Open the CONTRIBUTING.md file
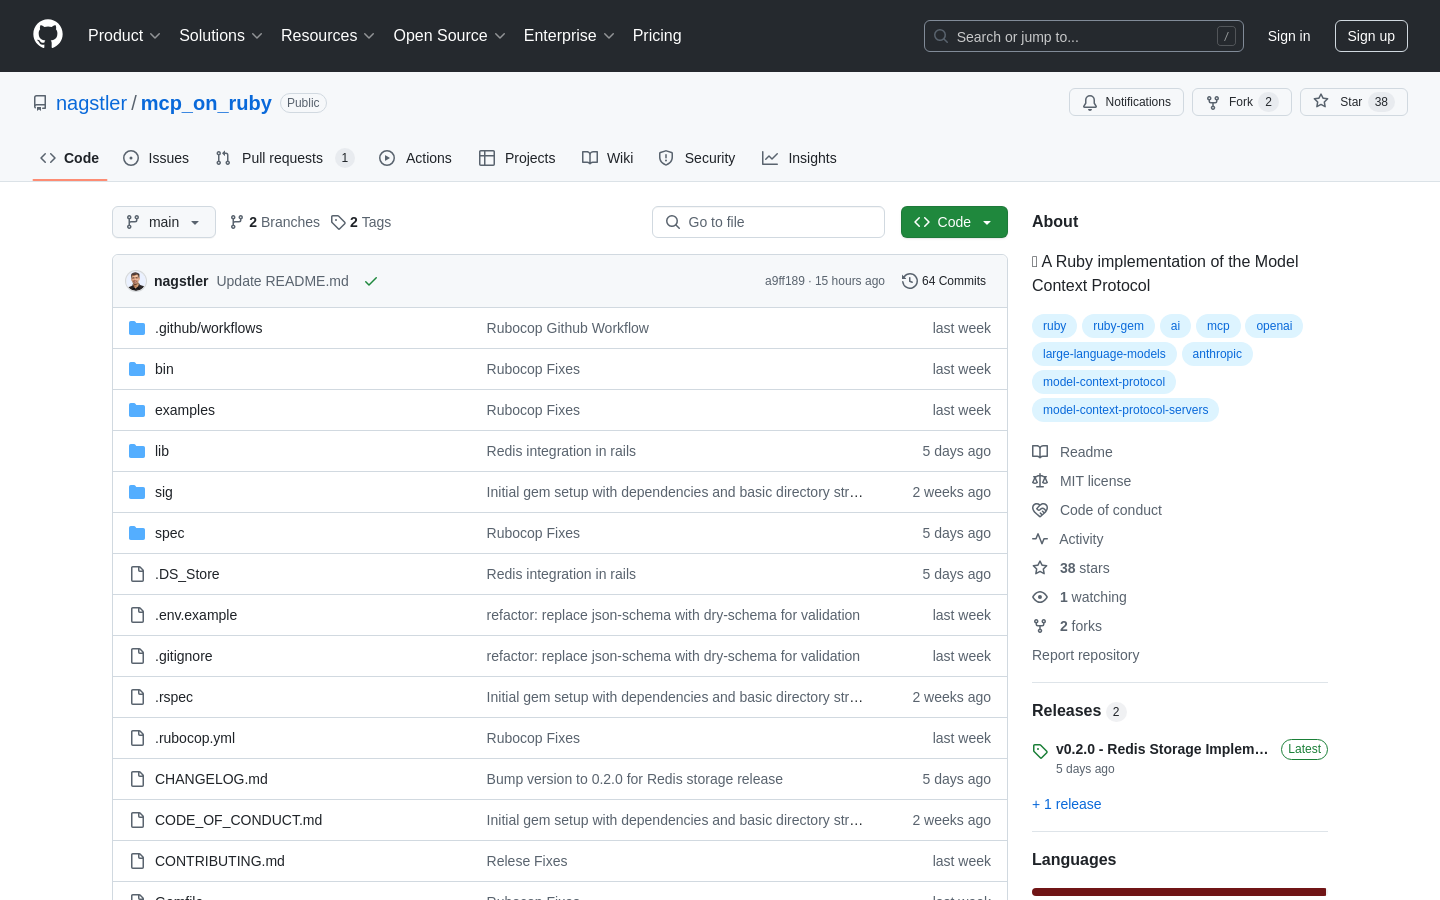The image size is (1440, 900). tap(220, 861)
